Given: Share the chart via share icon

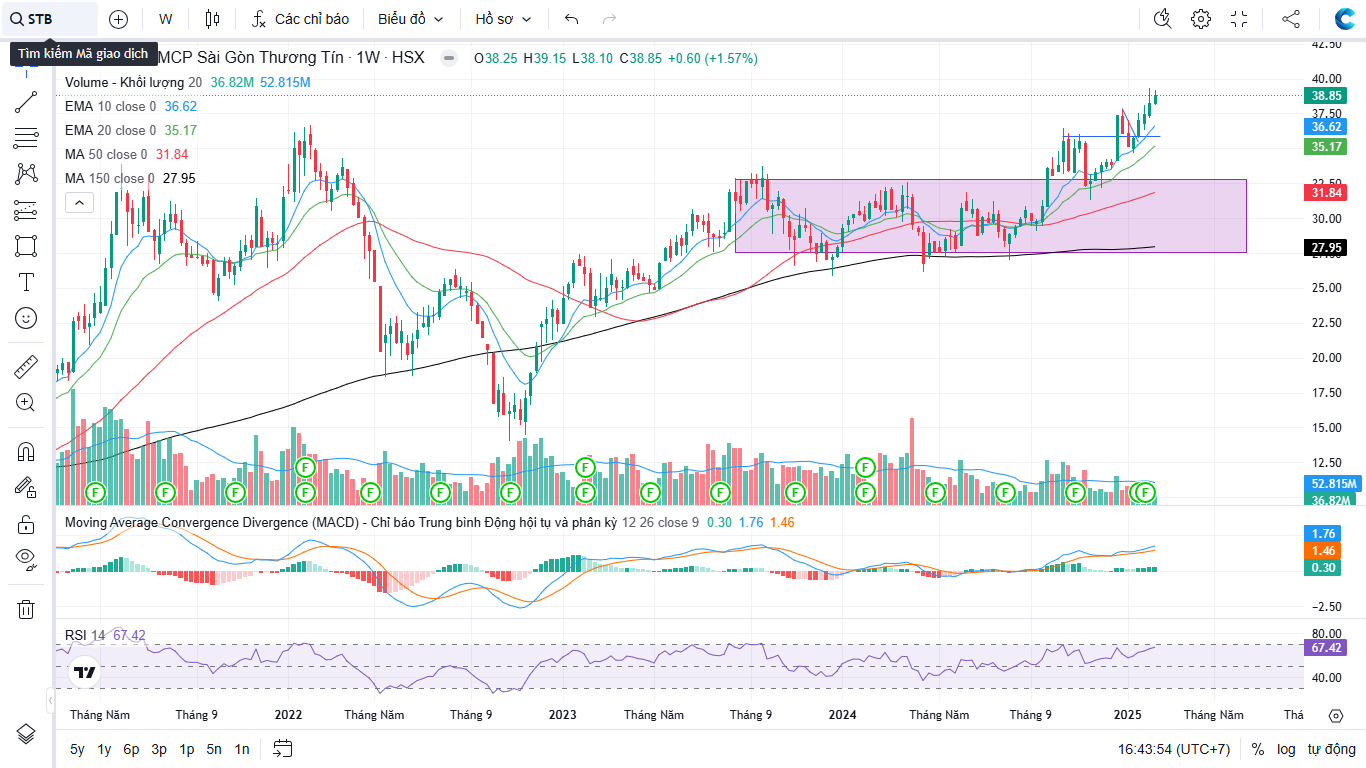Looking at the screenshot, I should pyautogui.click(x=1291, y=19).
